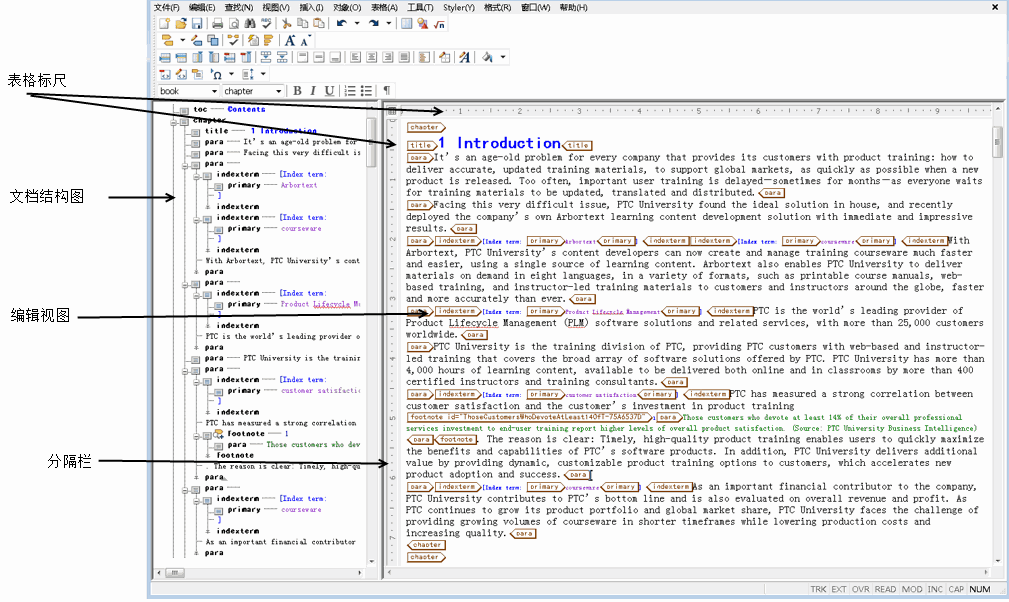1009x602 pixels.
Task: Apply cell shading with the paint bucket icon
Action: [x=487, y=57]
